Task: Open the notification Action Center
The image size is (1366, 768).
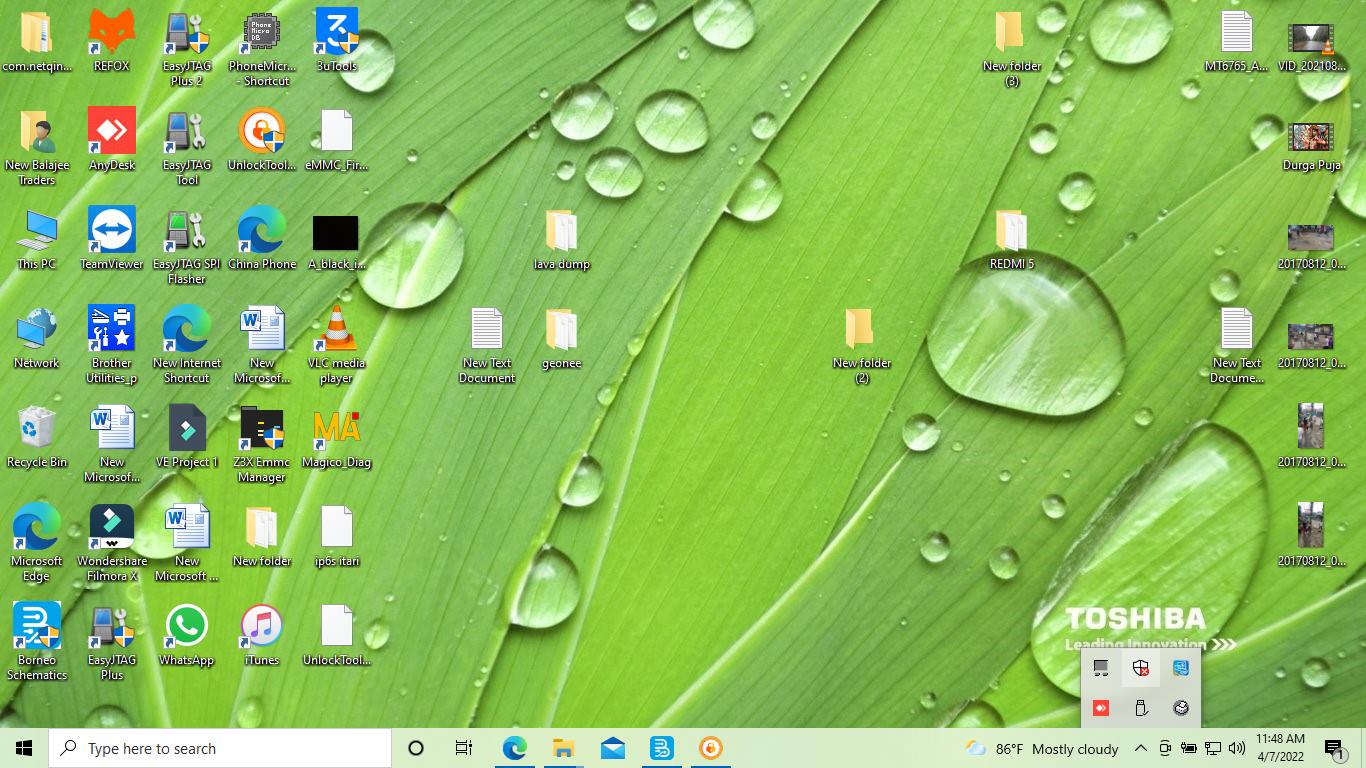Action: point(1334,748)
